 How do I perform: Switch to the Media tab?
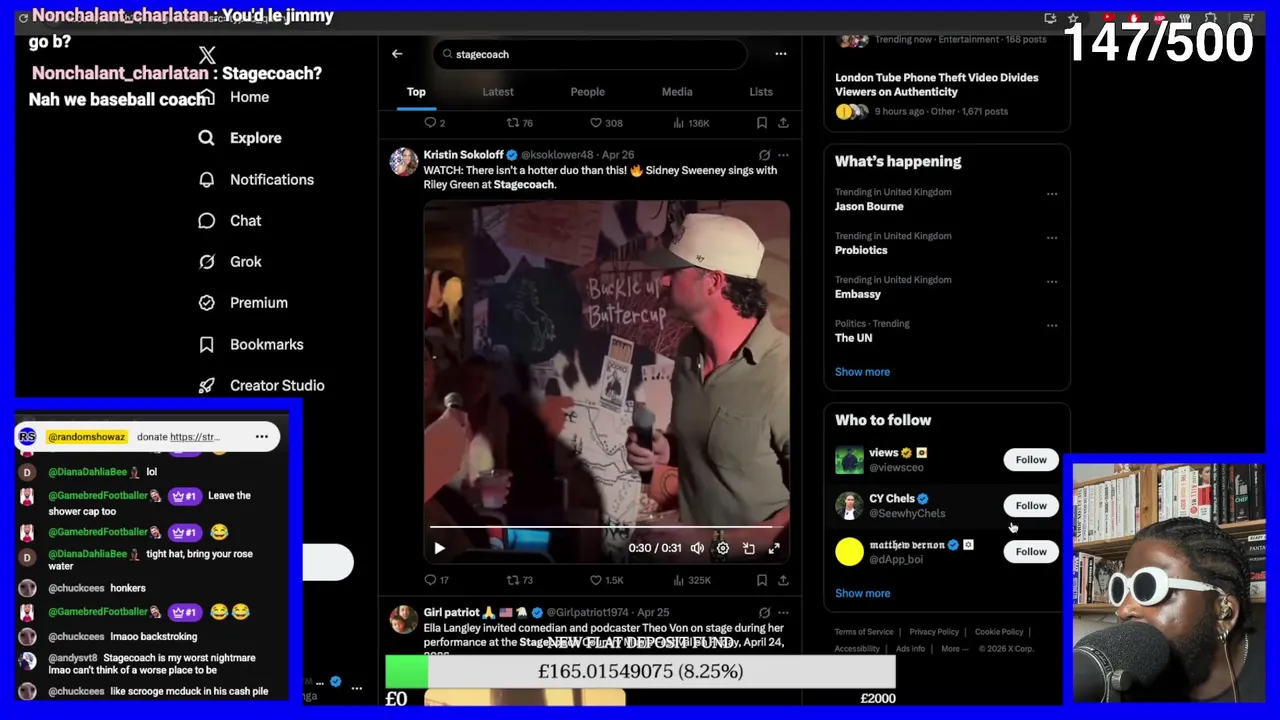[x=677, y=92]
